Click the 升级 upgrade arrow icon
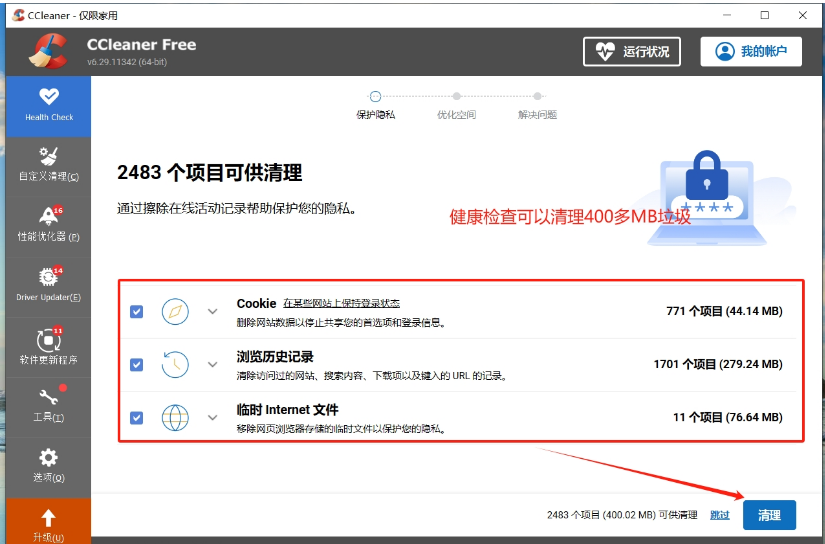This screenshot has width=825, height=544. pos(48,518)
